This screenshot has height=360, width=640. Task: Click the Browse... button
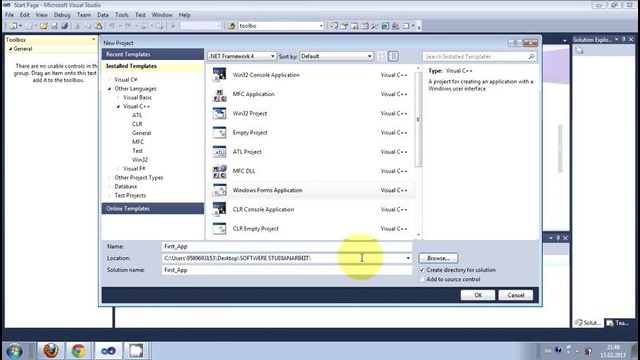click(438, 258)
